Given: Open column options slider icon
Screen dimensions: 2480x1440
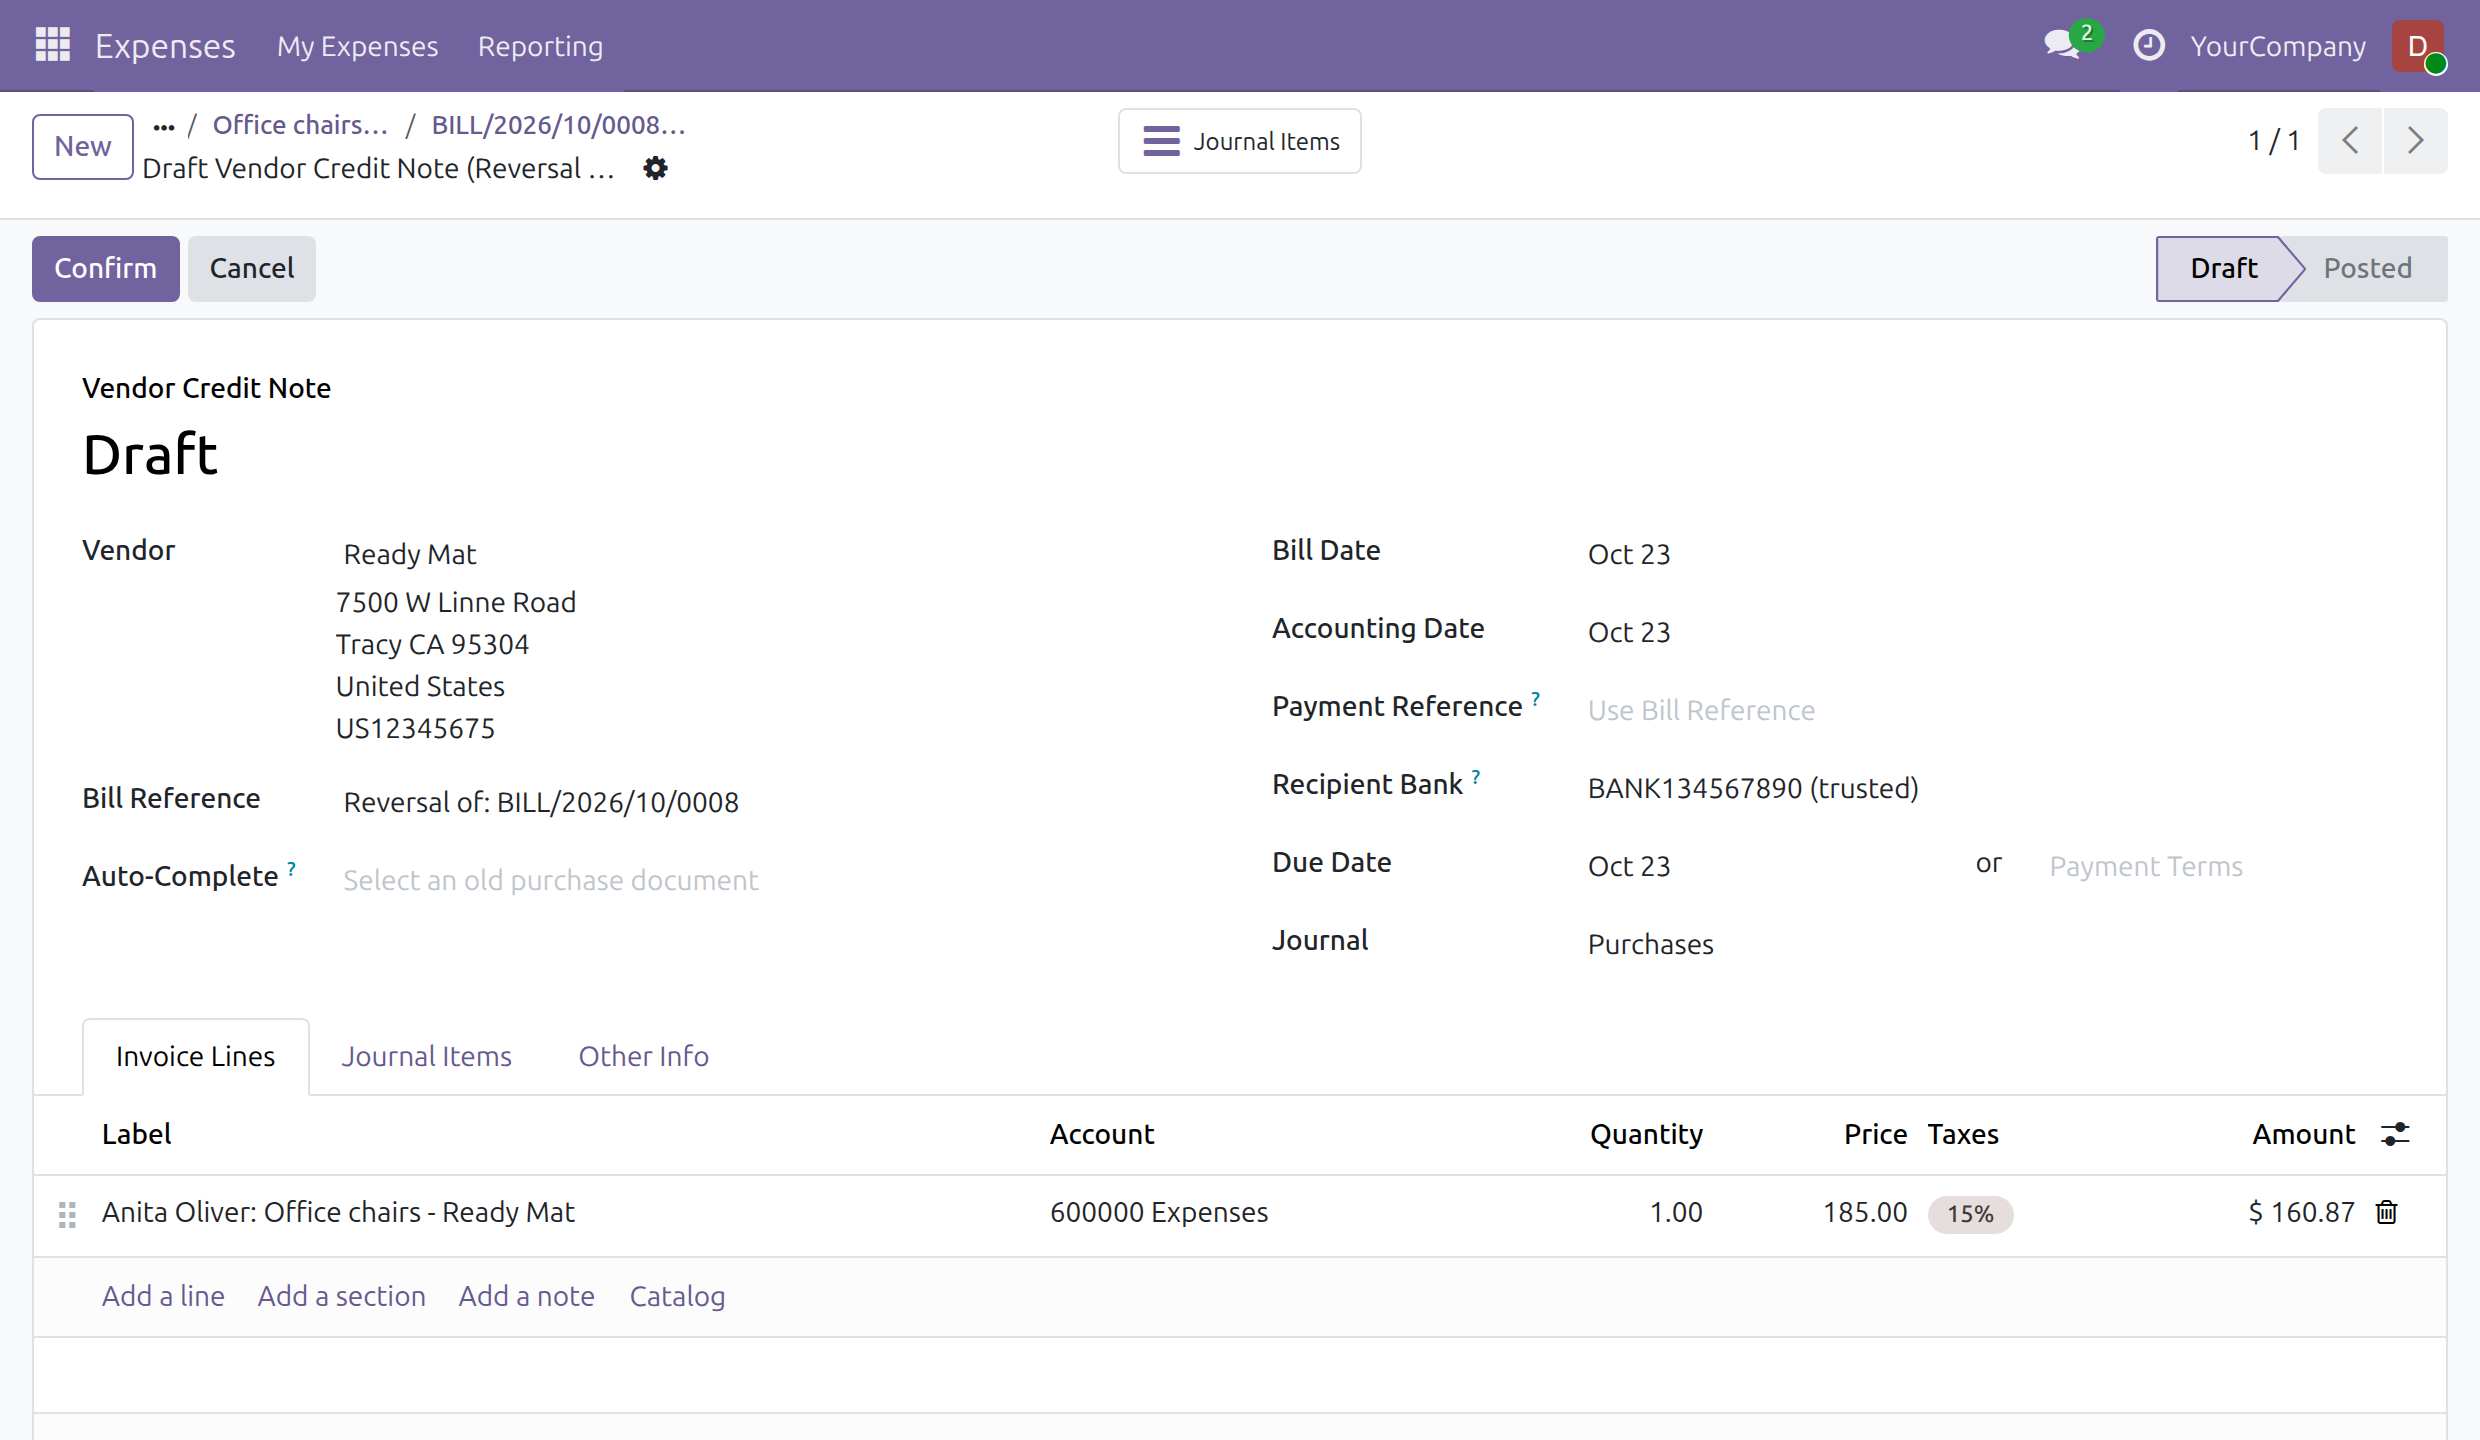Looking at the screenshot, I should click(x=2395, y=1134).
